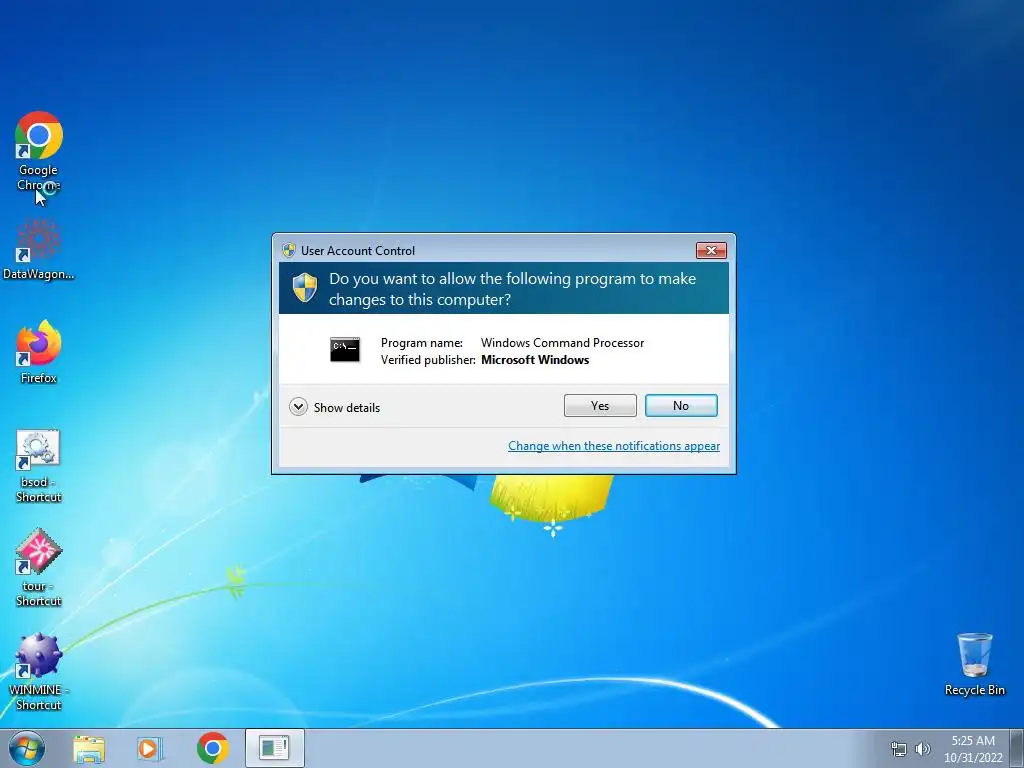Screen dimensions: 1024x768
Task: Click the Windows Command Processor program name
Action: (562, 343)
